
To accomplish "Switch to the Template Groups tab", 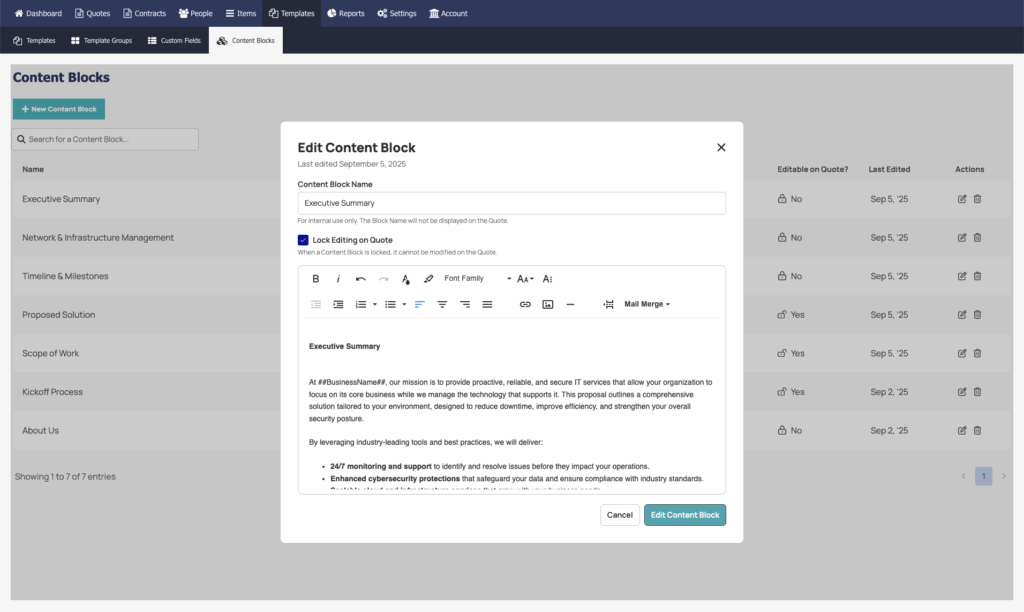I will coord(101,41).
